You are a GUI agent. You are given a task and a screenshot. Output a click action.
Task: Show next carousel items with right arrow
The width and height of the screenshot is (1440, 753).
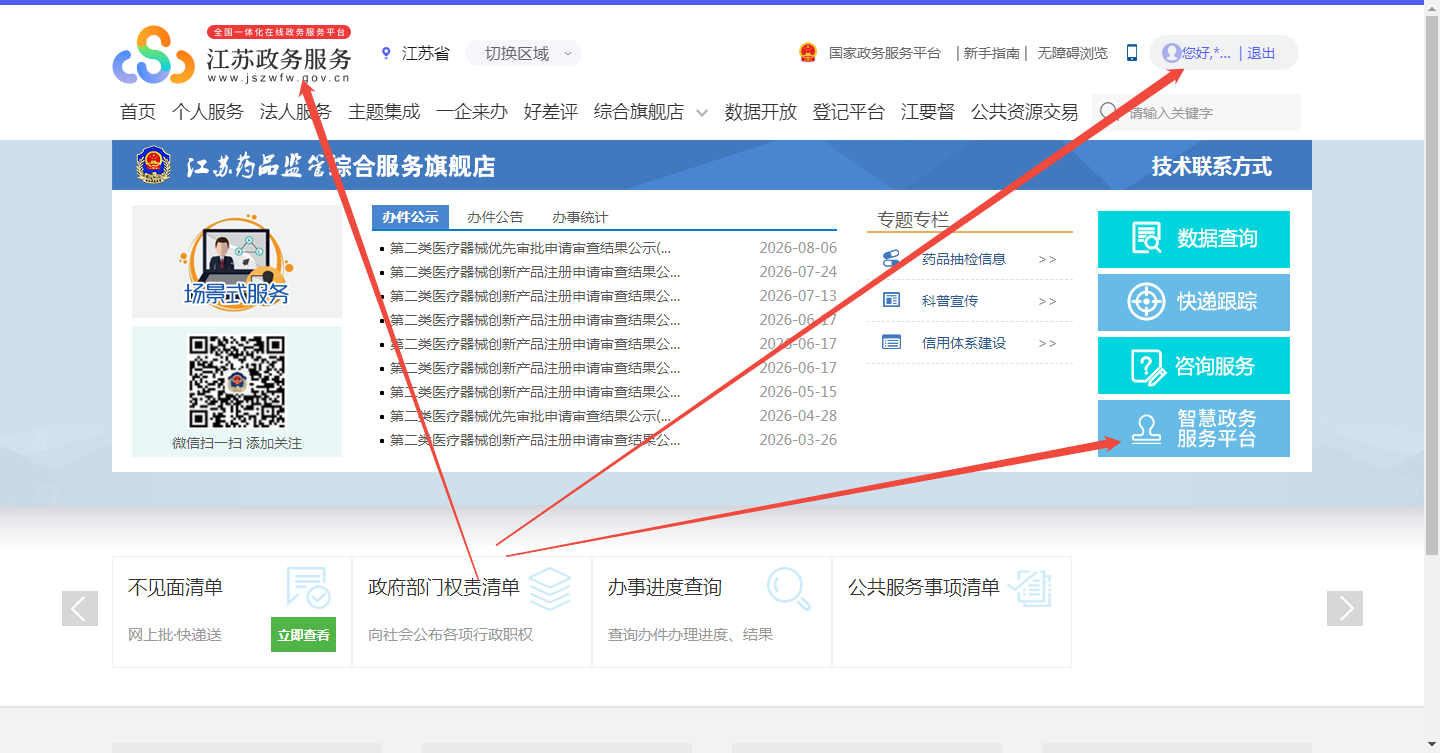pyautogui.click(x=1345, y=608)
